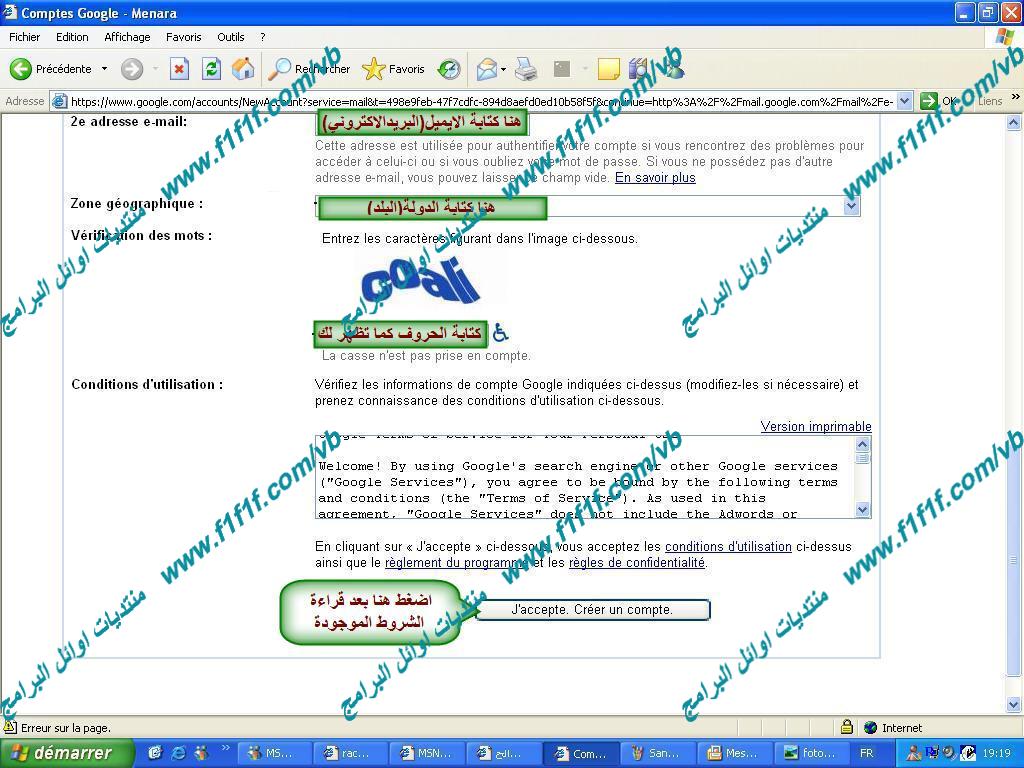
Task: Click the Précédente back button
Action: (x=52, y=69)
